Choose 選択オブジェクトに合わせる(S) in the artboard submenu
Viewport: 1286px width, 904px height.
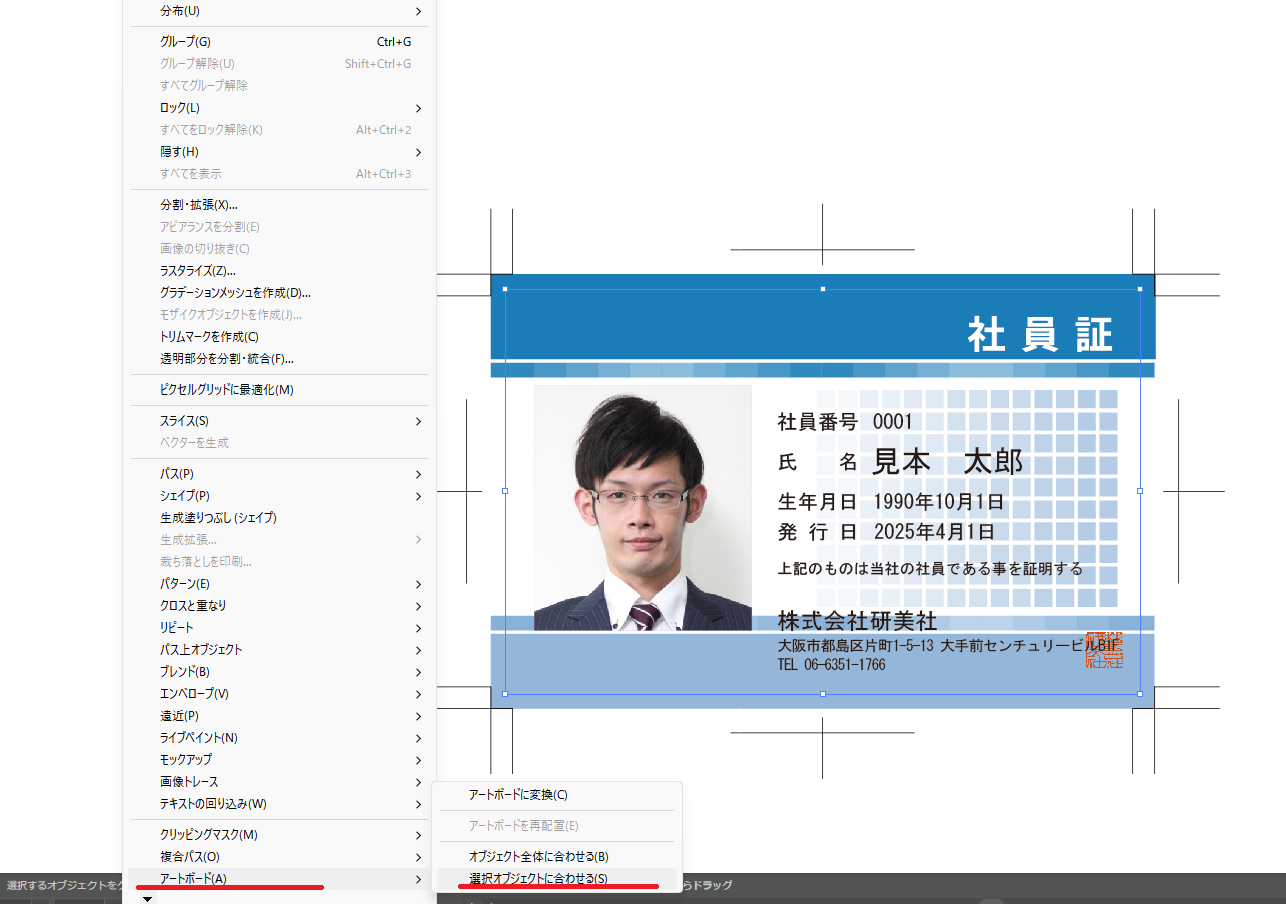coord(538,878)
